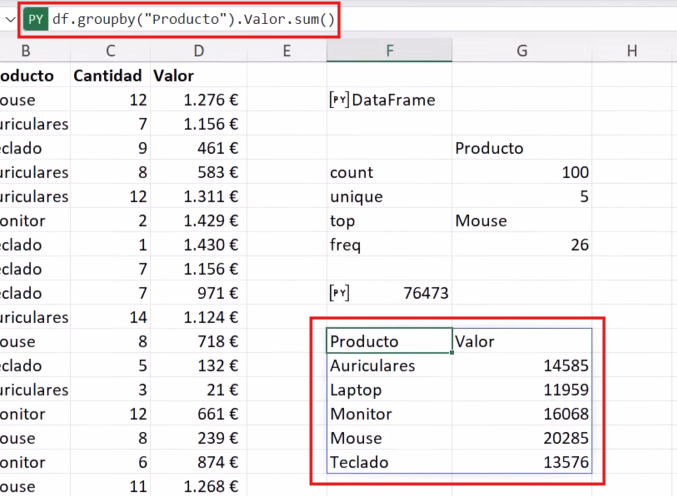Expand the formula bar chevron
The image size is (677, 496).
point(10,19)
